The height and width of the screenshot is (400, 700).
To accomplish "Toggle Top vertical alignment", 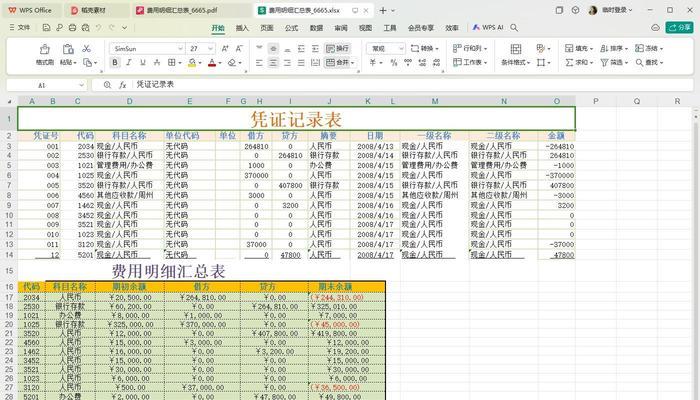I will click(259, 48).
